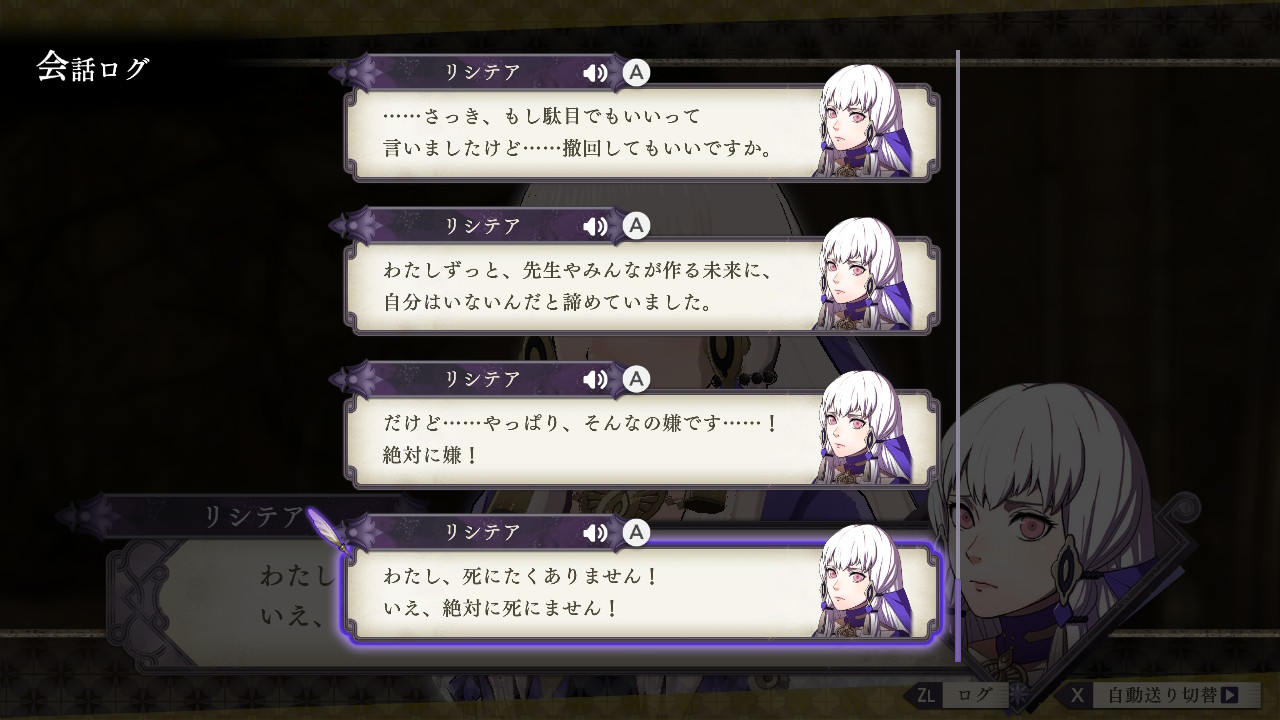Select the highlighted entry わたし、死にたくありません

(638, 592)
